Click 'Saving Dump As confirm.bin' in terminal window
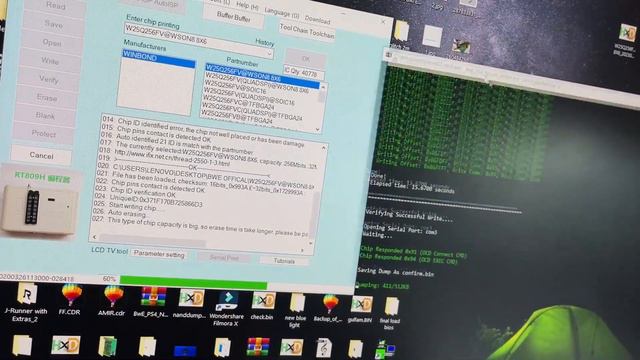The height and width of the screenshot is (360, 640). [396, 272]
